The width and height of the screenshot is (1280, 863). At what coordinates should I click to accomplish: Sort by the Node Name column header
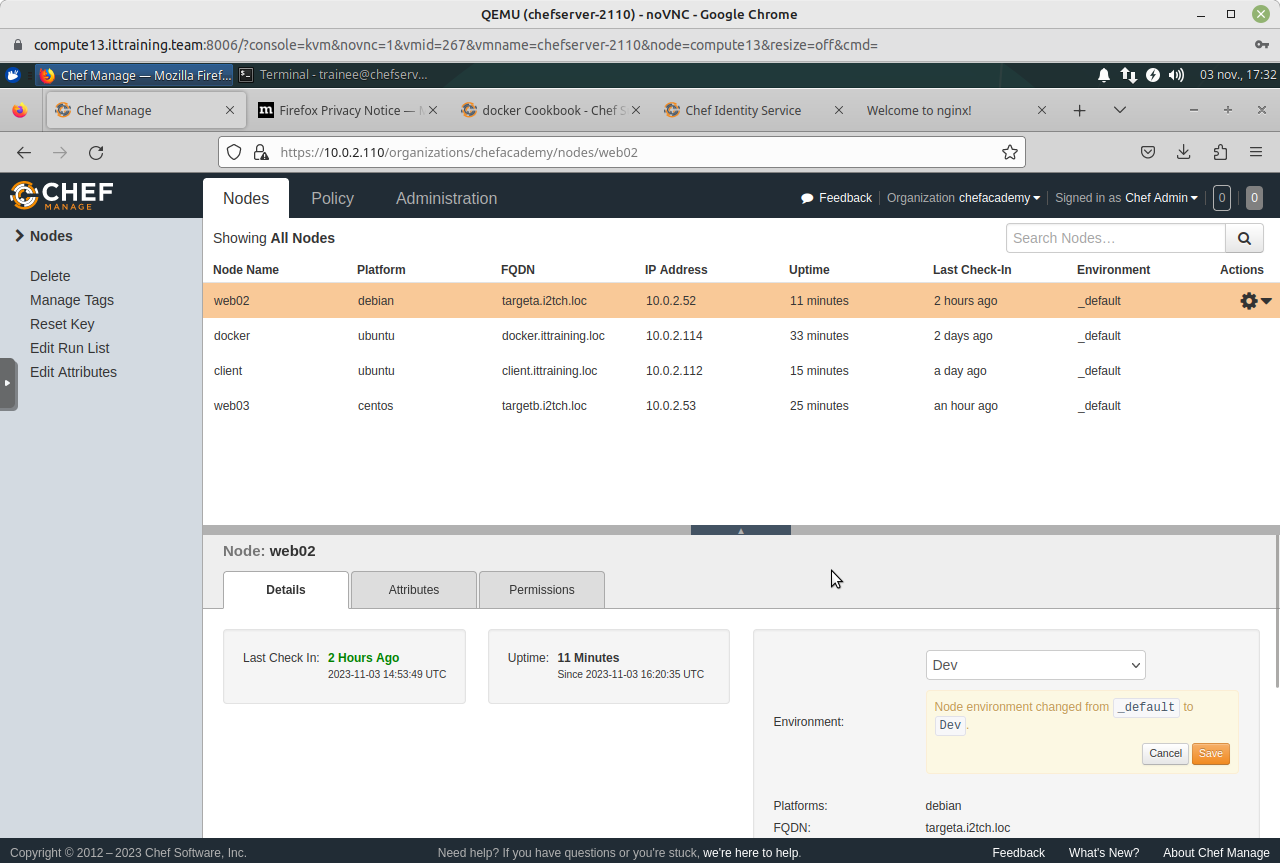point(246,270)
